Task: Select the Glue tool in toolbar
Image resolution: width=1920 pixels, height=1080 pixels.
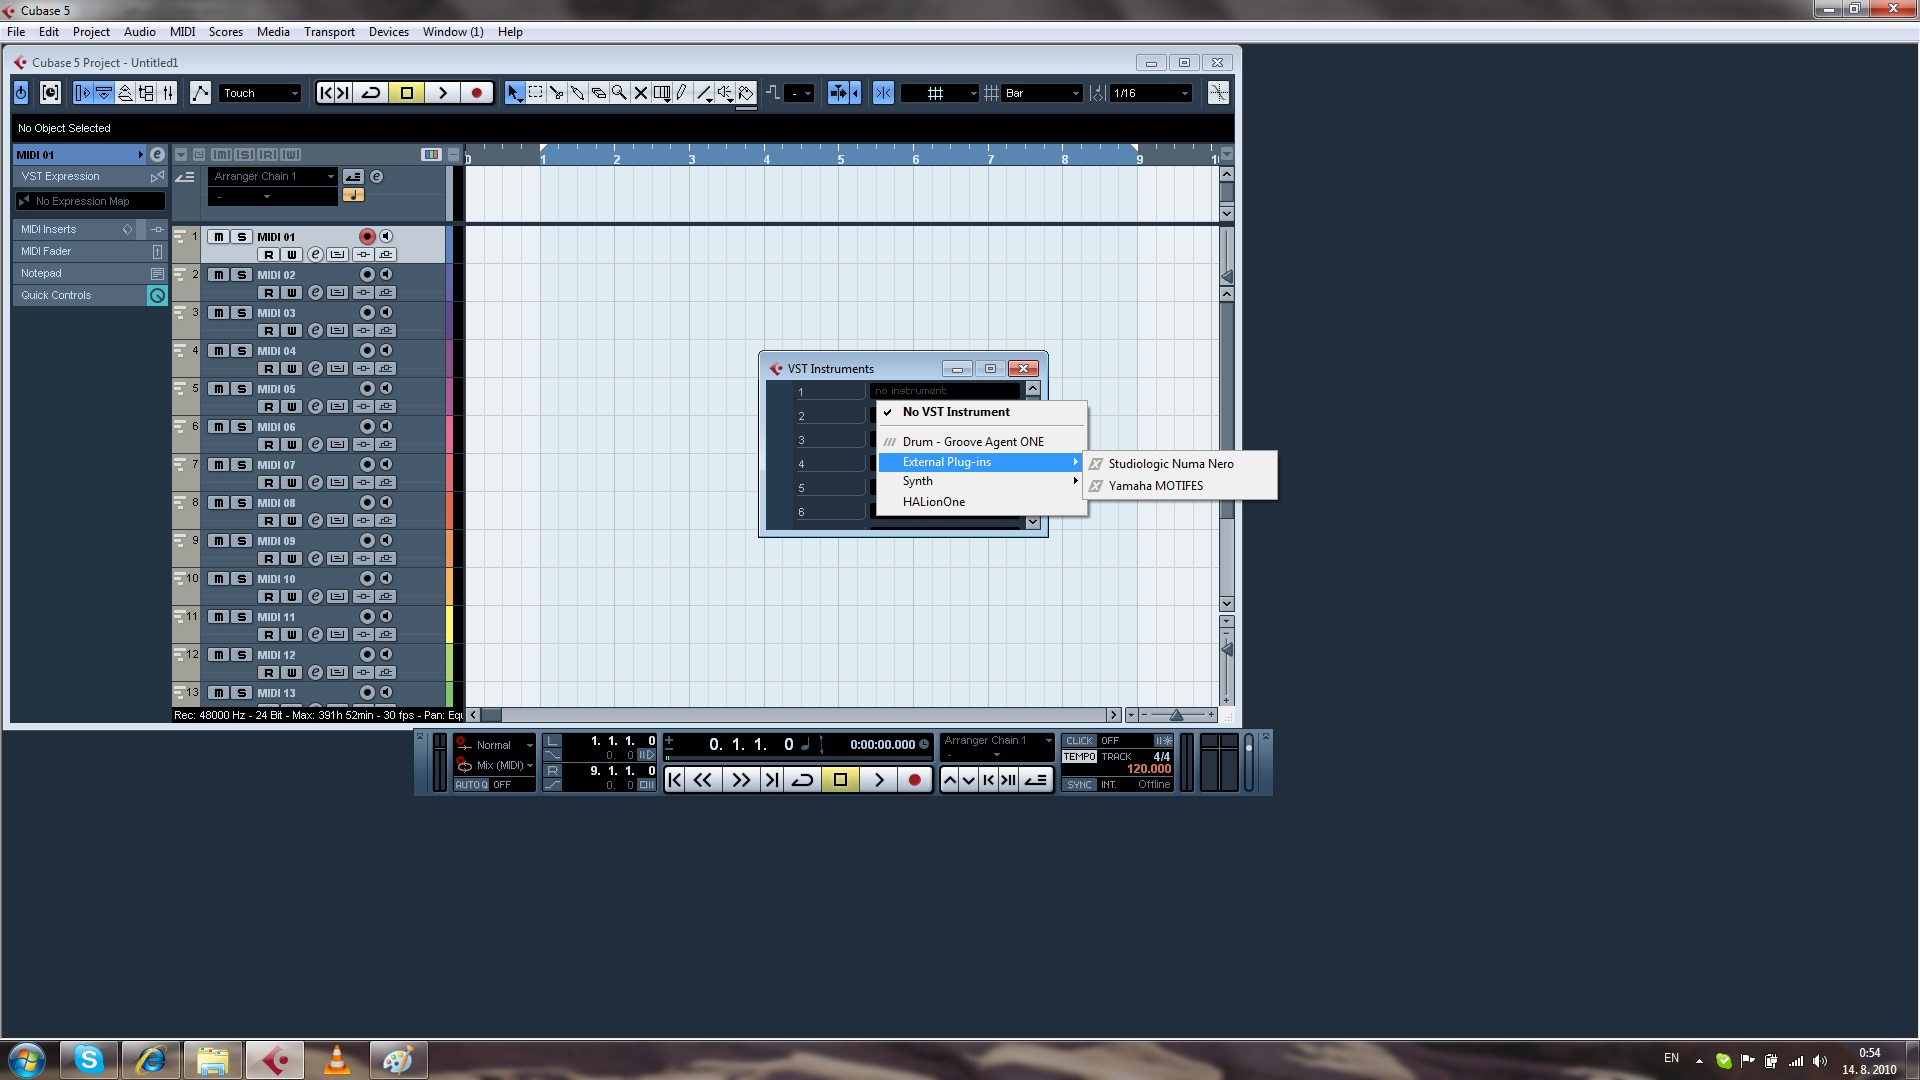Action: coord(578,93)
